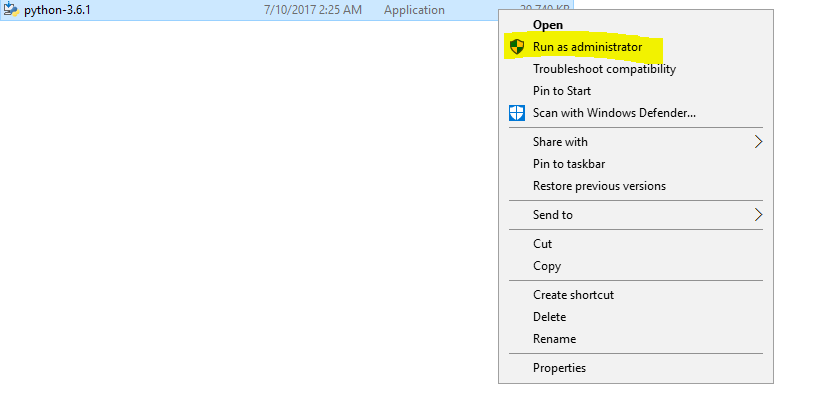
Task: Select Copy in the context menu
Action: click(x=547, y=266)
